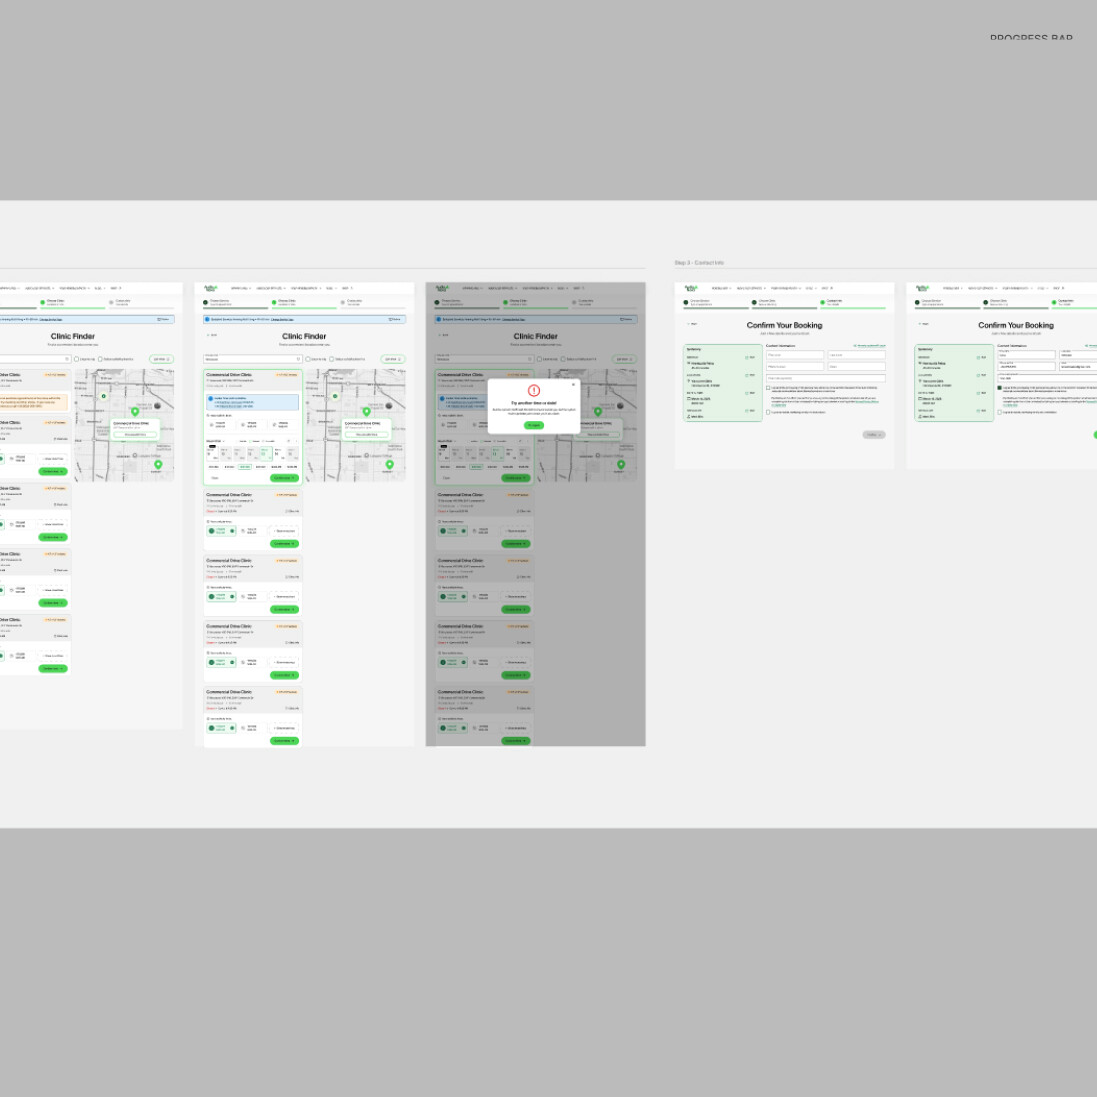Click upper green map pin in cut-off Clinic Finder frame
1097x1097 pixels.
pyautogui.click(x=135, y=411)
